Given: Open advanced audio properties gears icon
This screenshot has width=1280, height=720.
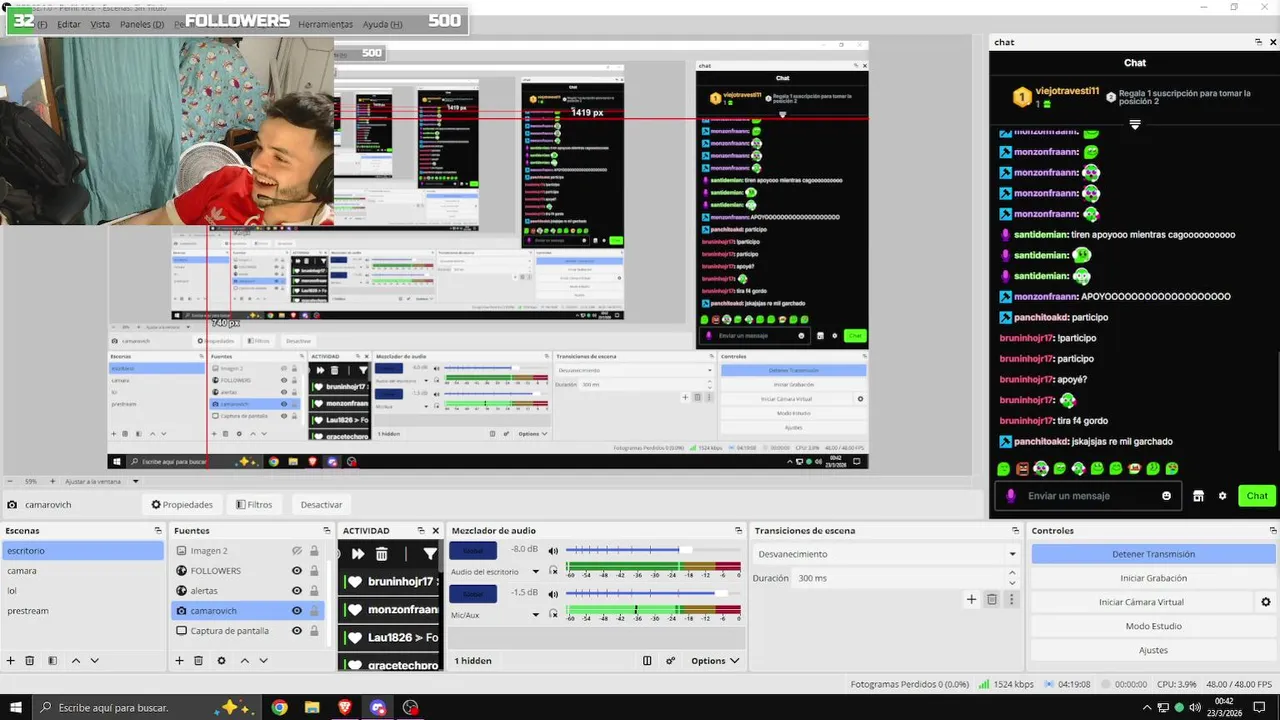Looking at the screenshot, I should tap(671, 661).
